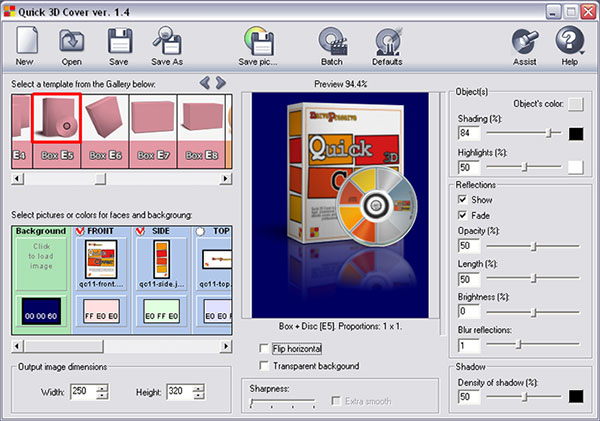Disable the Fade reflections checkbox
The width and height of the screenshot is (600, 421).
point(462,215)
